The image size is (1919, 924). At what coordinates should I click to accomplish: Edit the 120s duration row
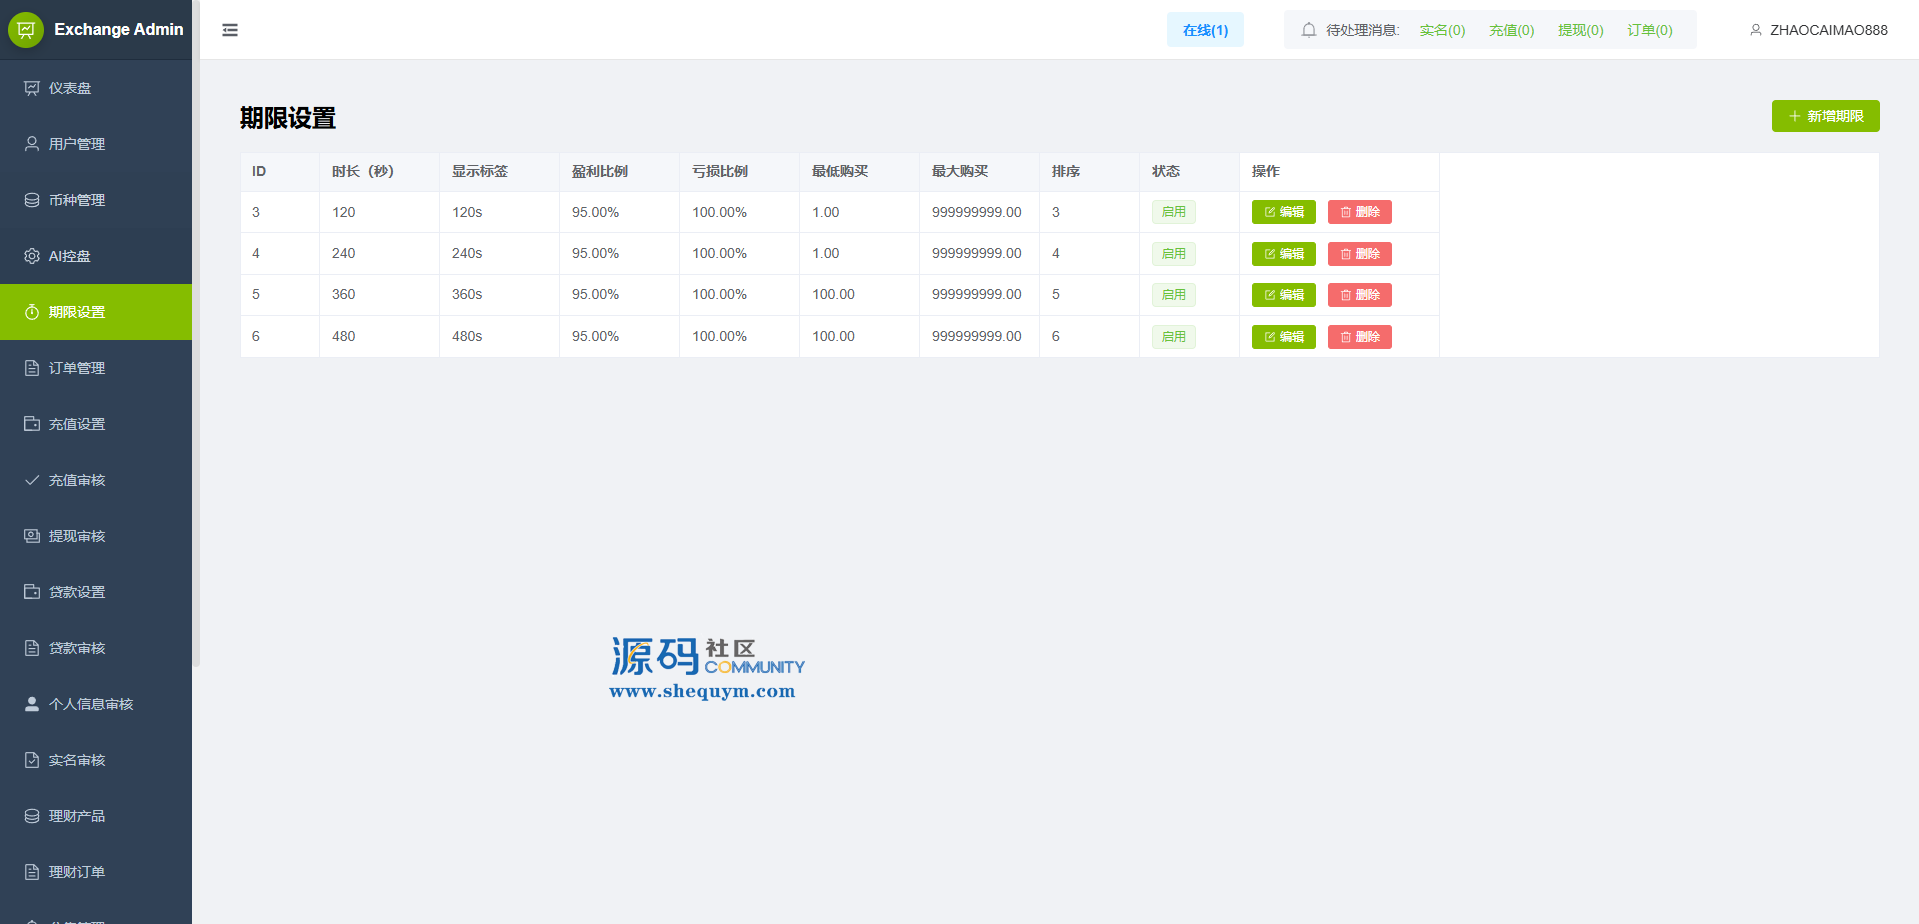(1283, 212)
